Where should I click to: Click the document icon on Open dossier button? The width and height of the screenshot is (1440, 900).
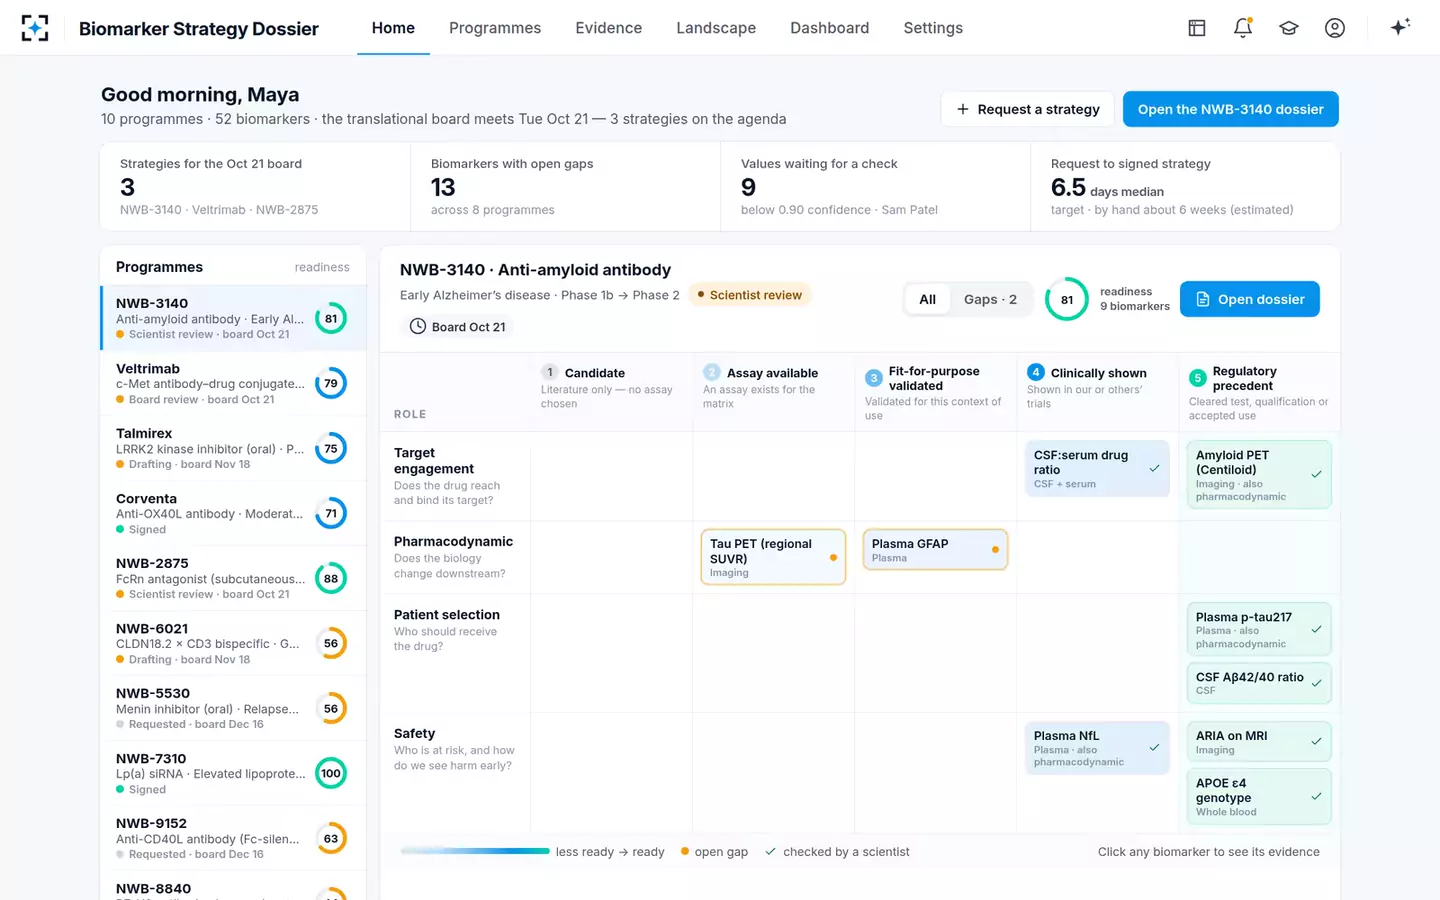[x=1203, y=299]
